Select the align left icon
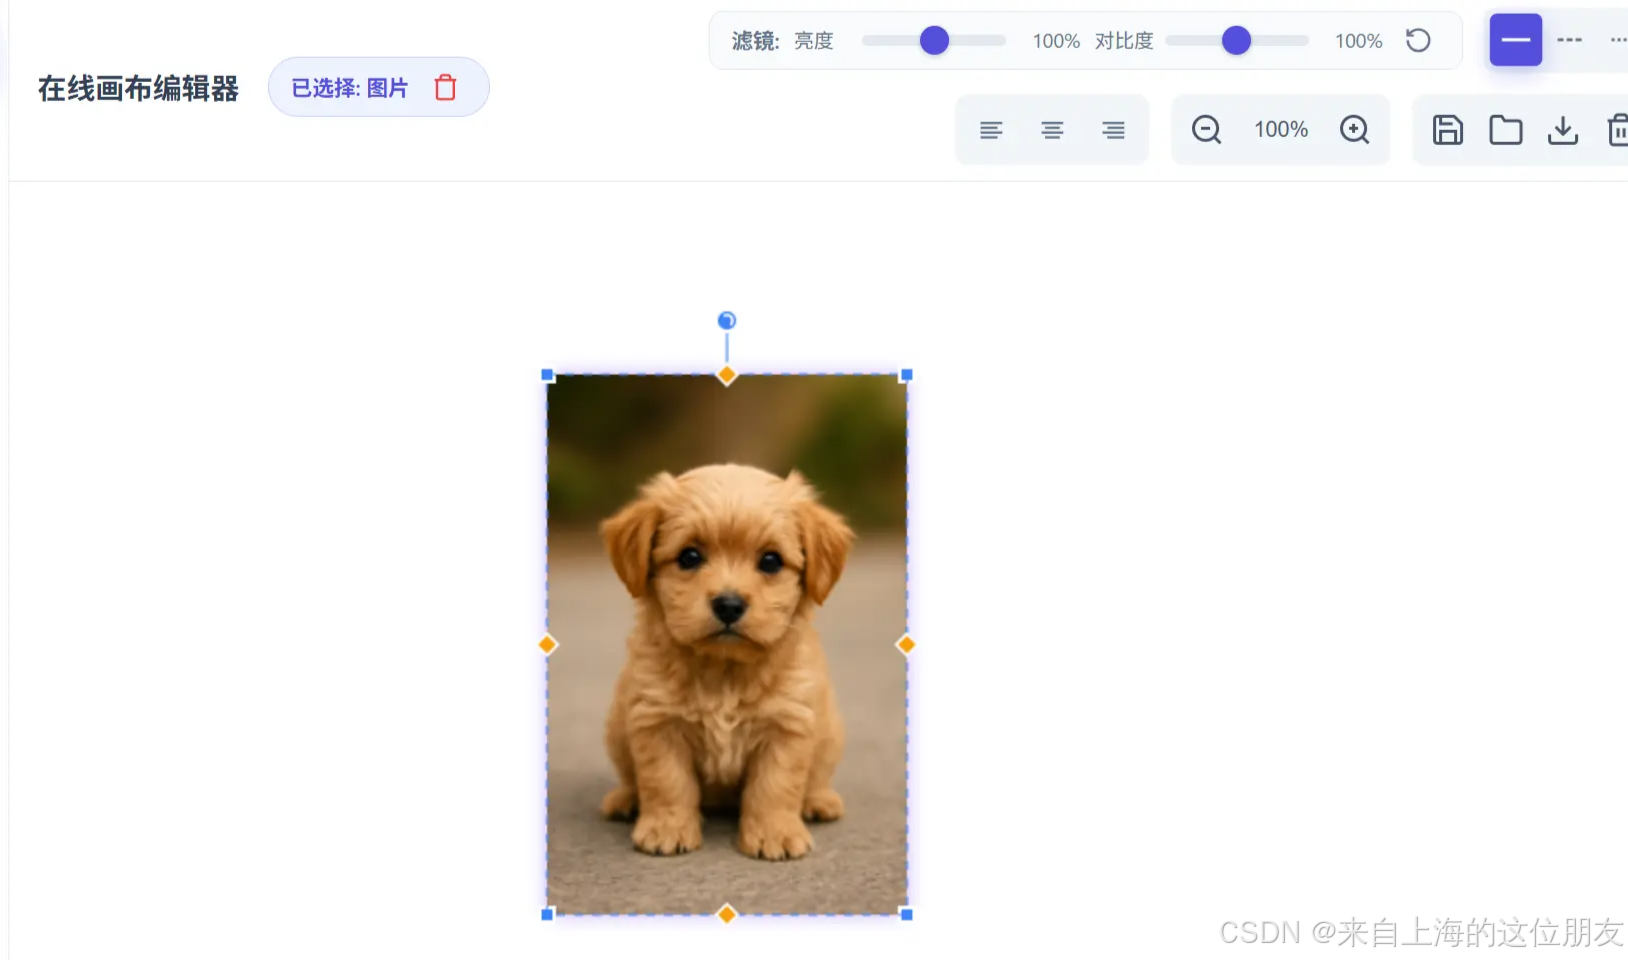Viewport: 1628px width, 960px height. click(991, 129)
